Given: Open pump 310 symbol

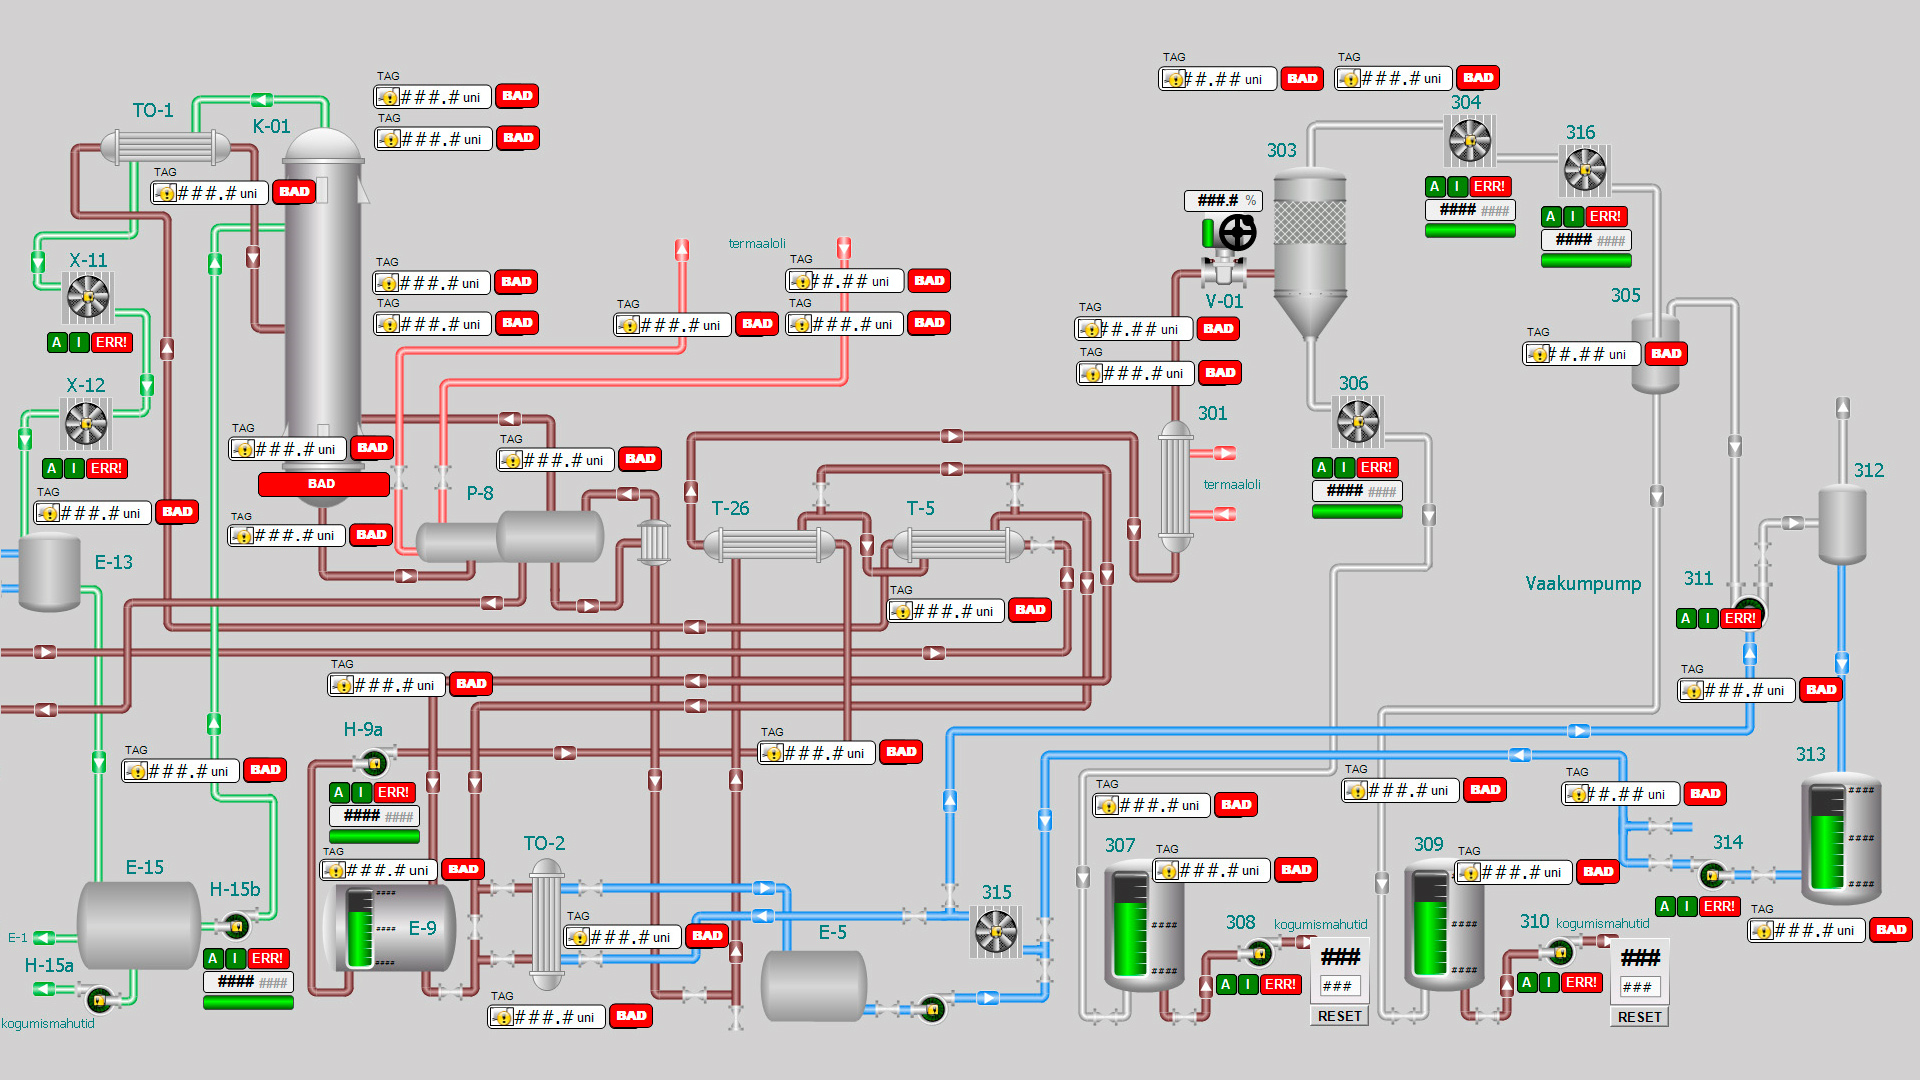Looking at the screenshot, I should coord(1561,951).
